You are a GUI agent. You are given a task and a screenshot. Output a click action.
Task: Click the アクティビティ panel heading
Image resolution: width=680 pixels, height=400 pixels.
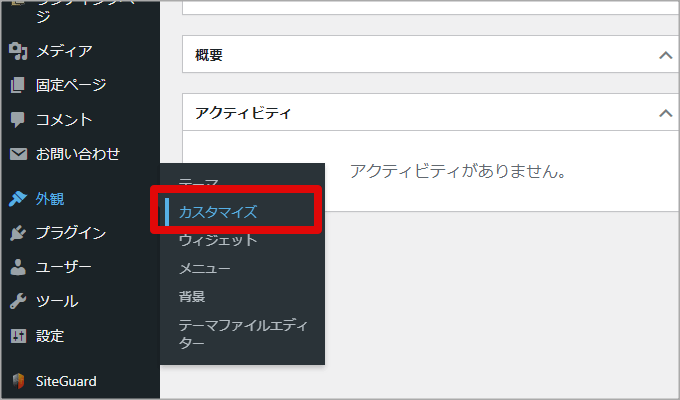pos(243,113)
